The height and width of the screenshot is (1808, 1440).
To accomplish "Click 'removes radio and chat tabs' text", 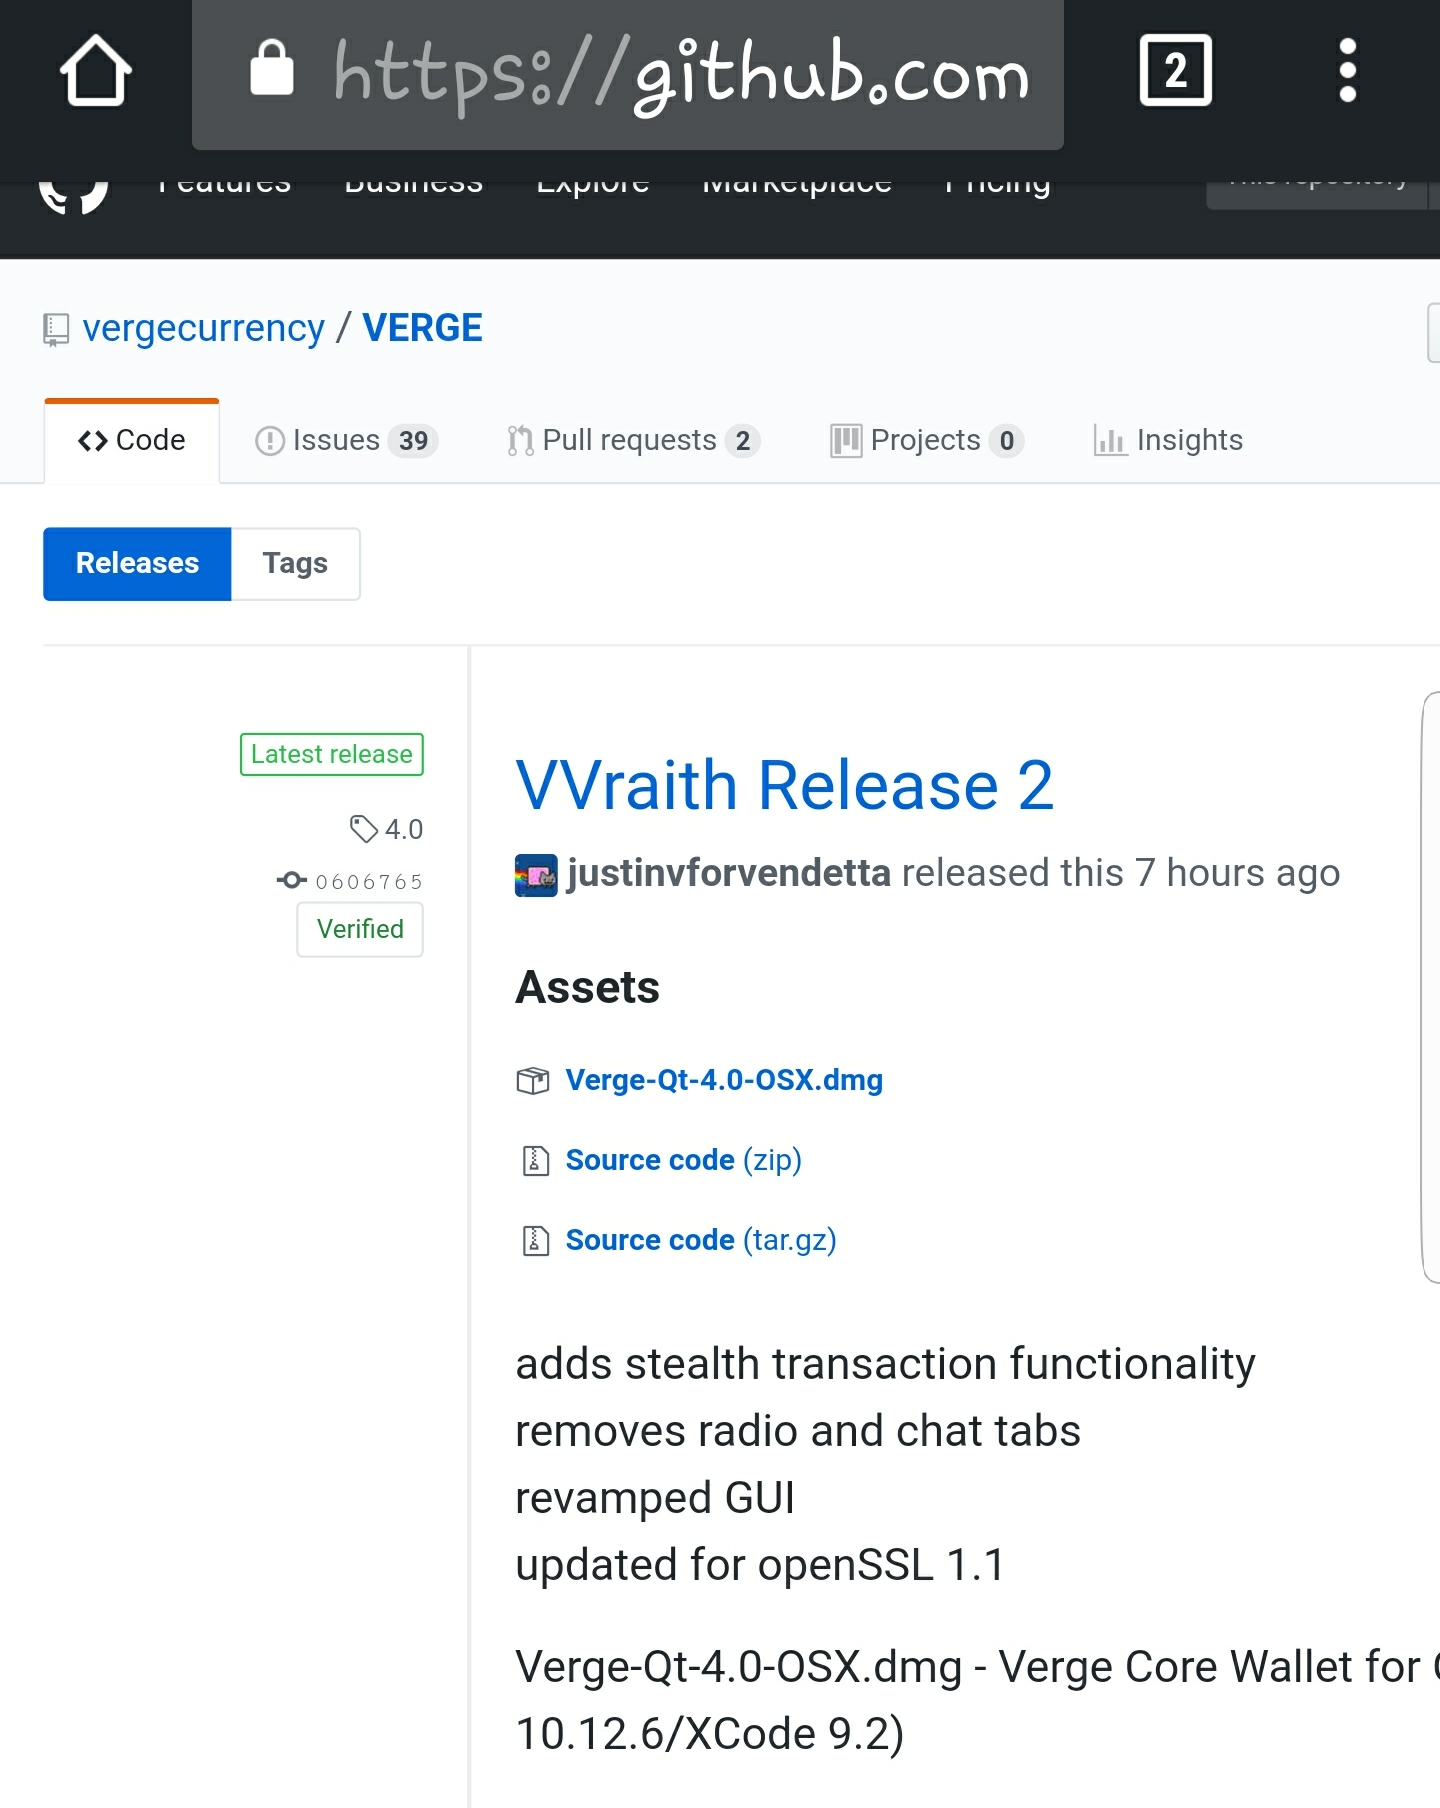I will (x=798, y=1431).
